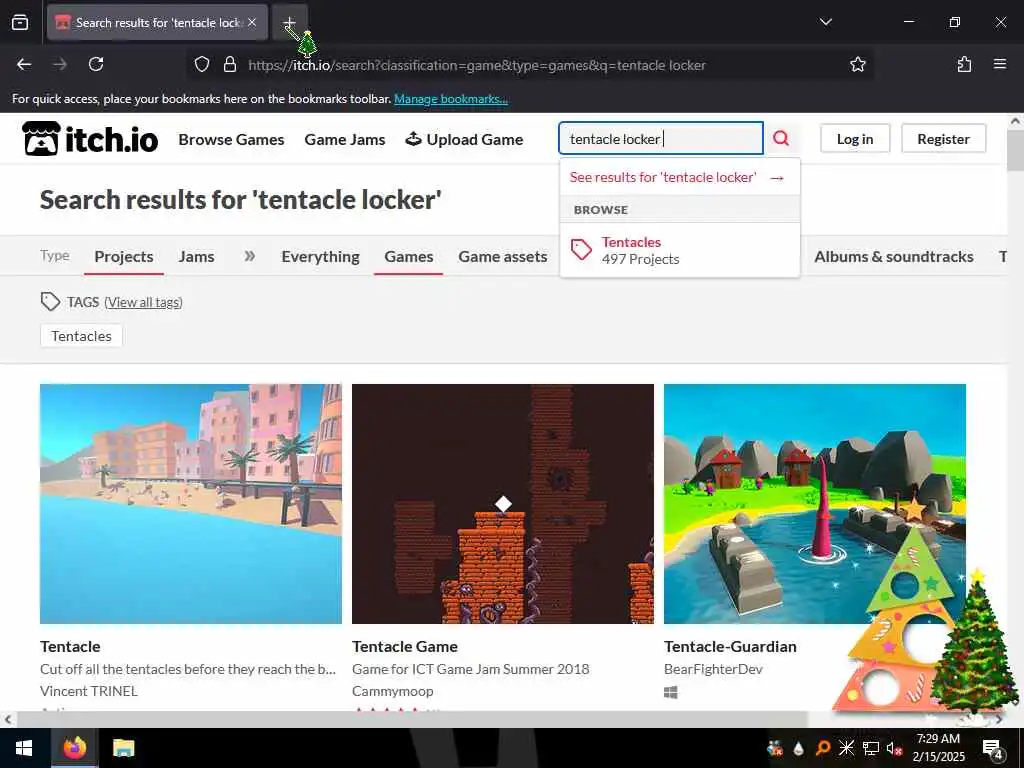Click the View all tags link
Screen dimensions: 1024x768
[x=143, y=302]
